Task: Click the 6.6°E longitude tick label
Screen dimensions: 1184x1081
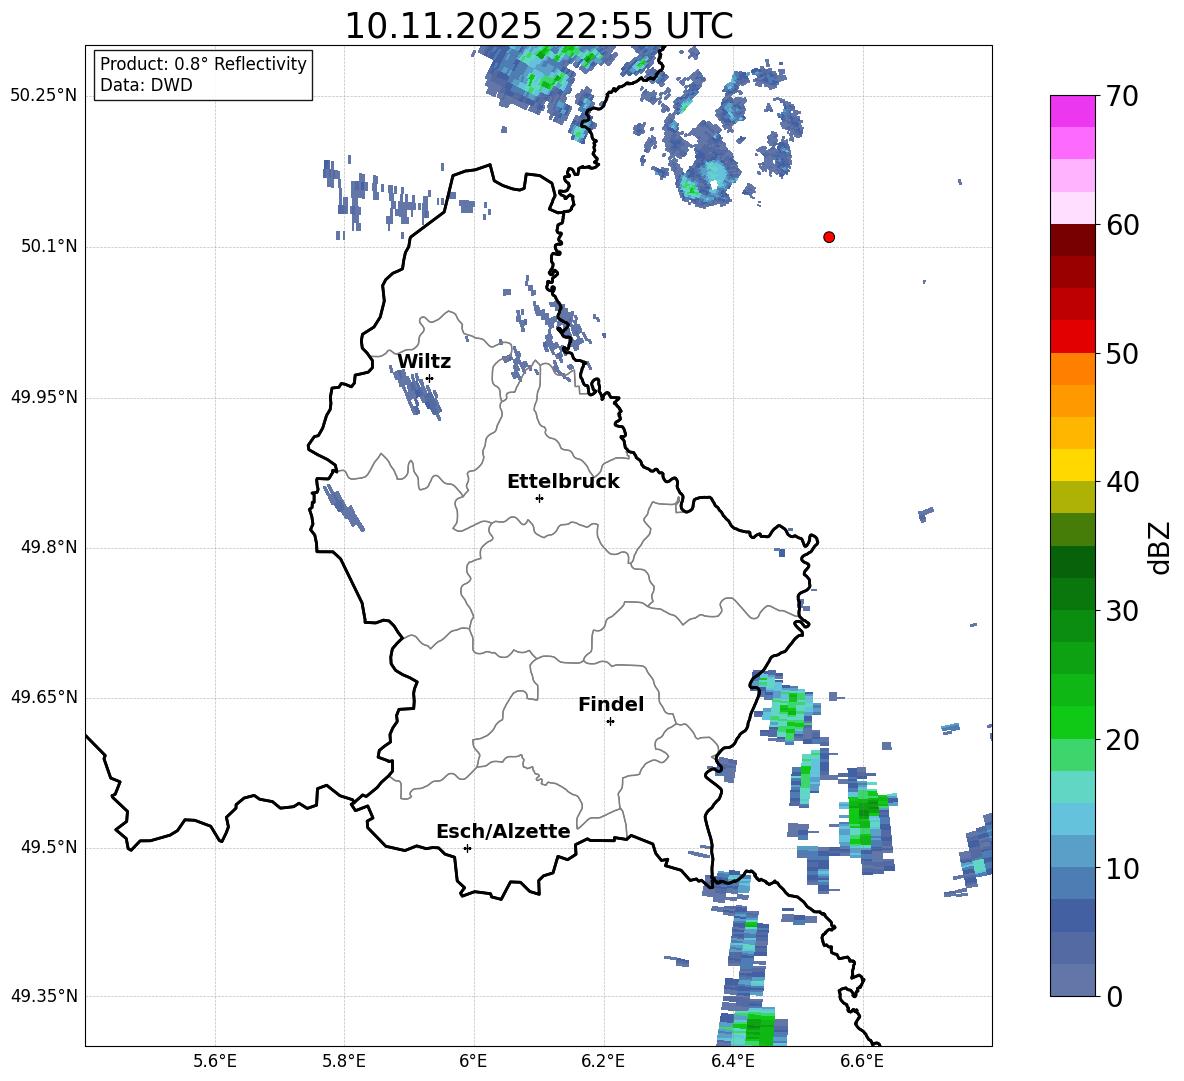Action: click(x=862, y=1061)
